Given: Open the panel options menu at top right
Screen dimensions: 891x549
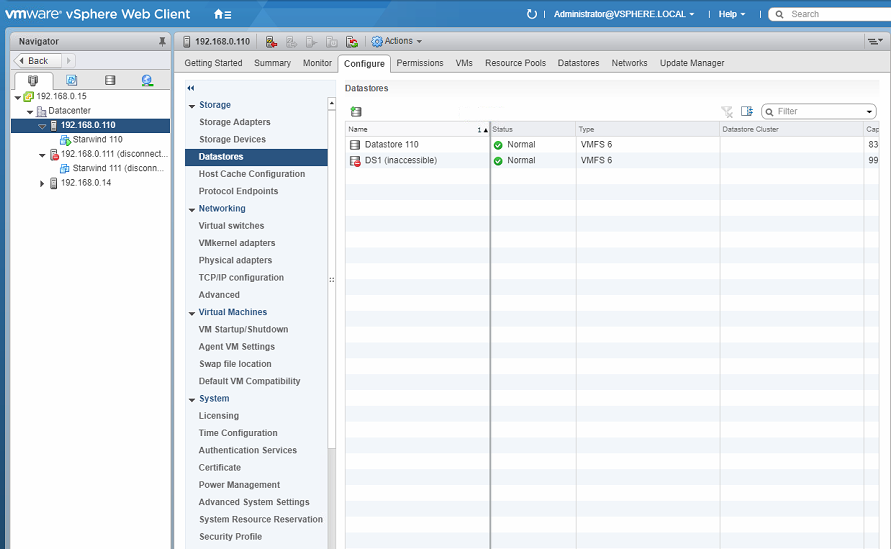Looking at the screenshot, I should click(x=875, y=41).
